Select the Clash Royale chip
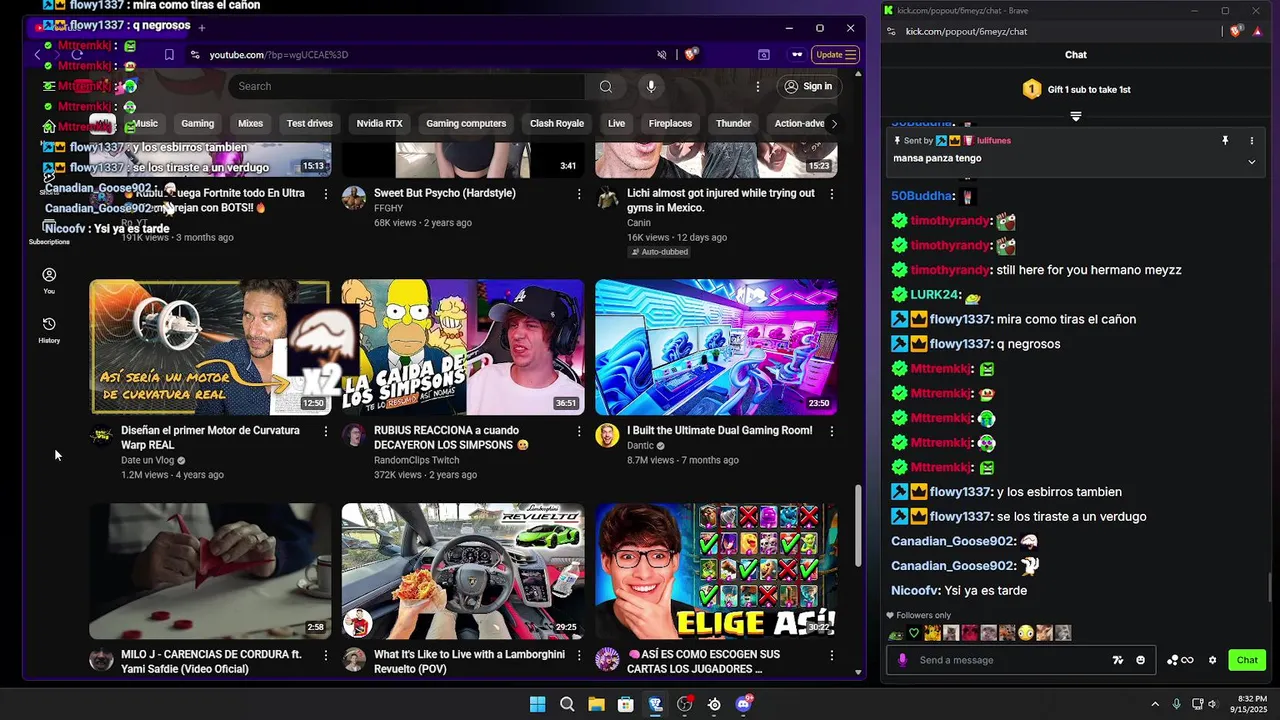1280x720 pixels. point(557,123)
